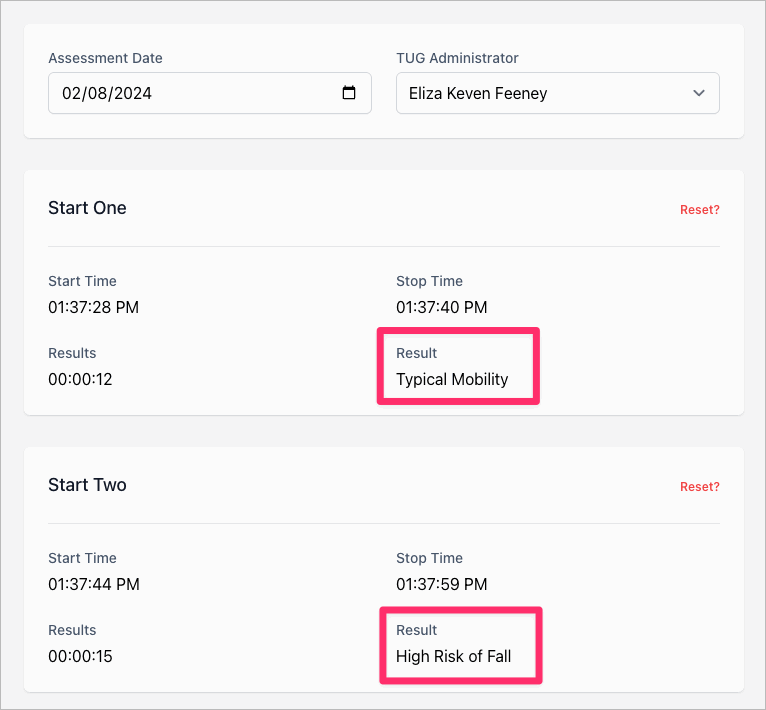Click the chevron arrow beside Eliza Keven Feeney
This screenshot has height=710, width=766.
click(x=699, y=93)
